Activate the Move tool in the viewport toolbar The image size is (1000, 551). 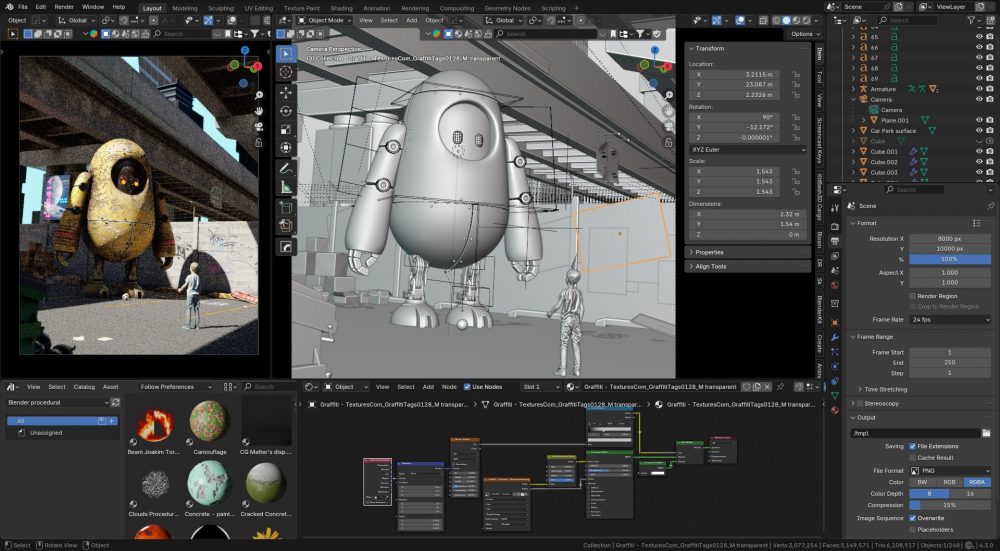click(x=285, y=92)
